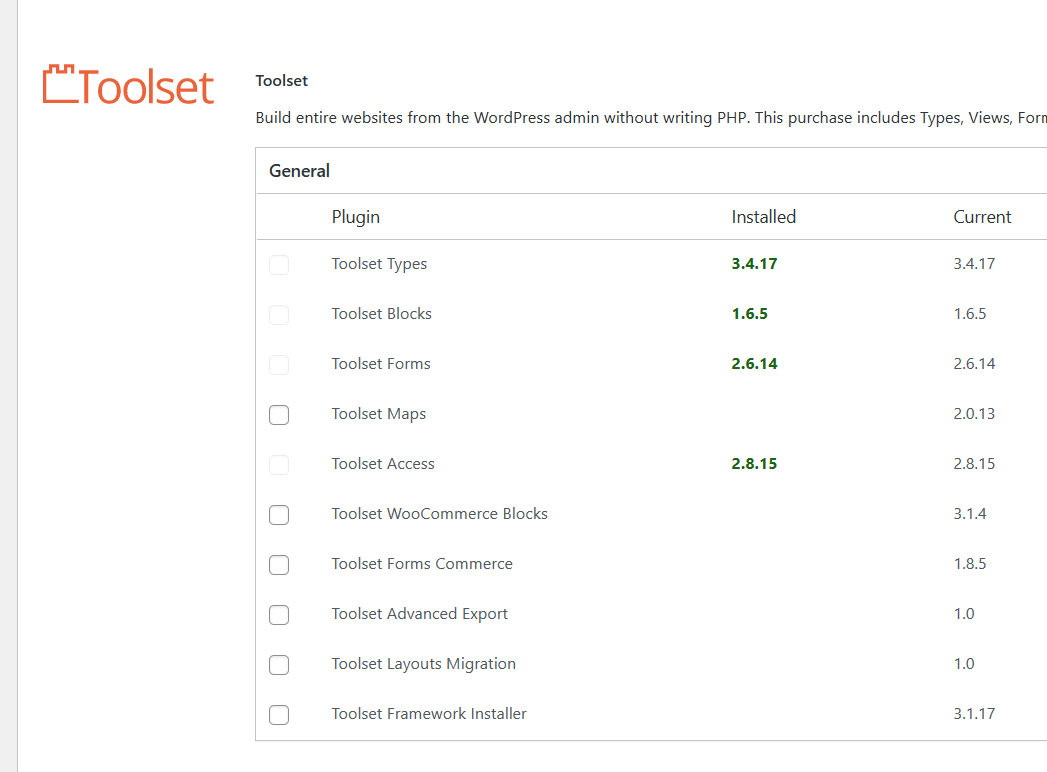The image size is (1047, 772).
Task: Click installed version 1.6.5 for Toolset Blocks
Action: [749, 314]
